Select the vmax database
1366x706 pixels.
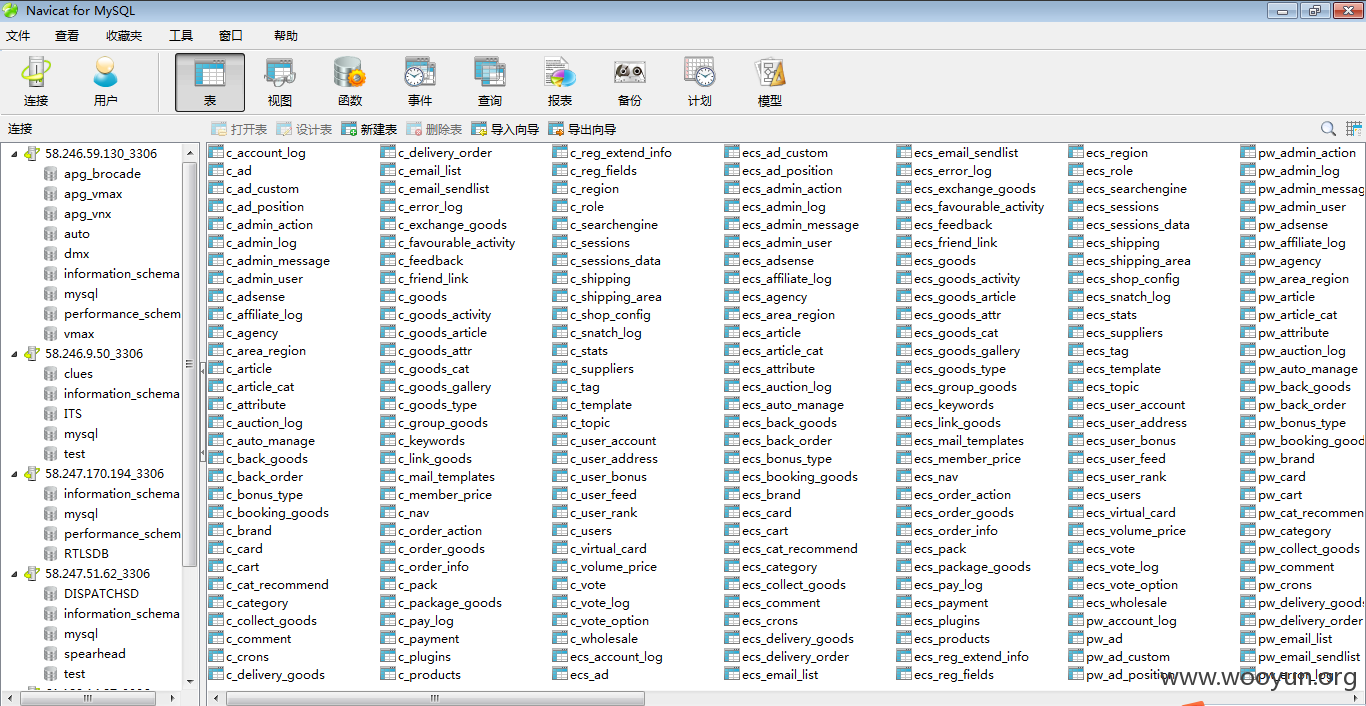(69, 334)
